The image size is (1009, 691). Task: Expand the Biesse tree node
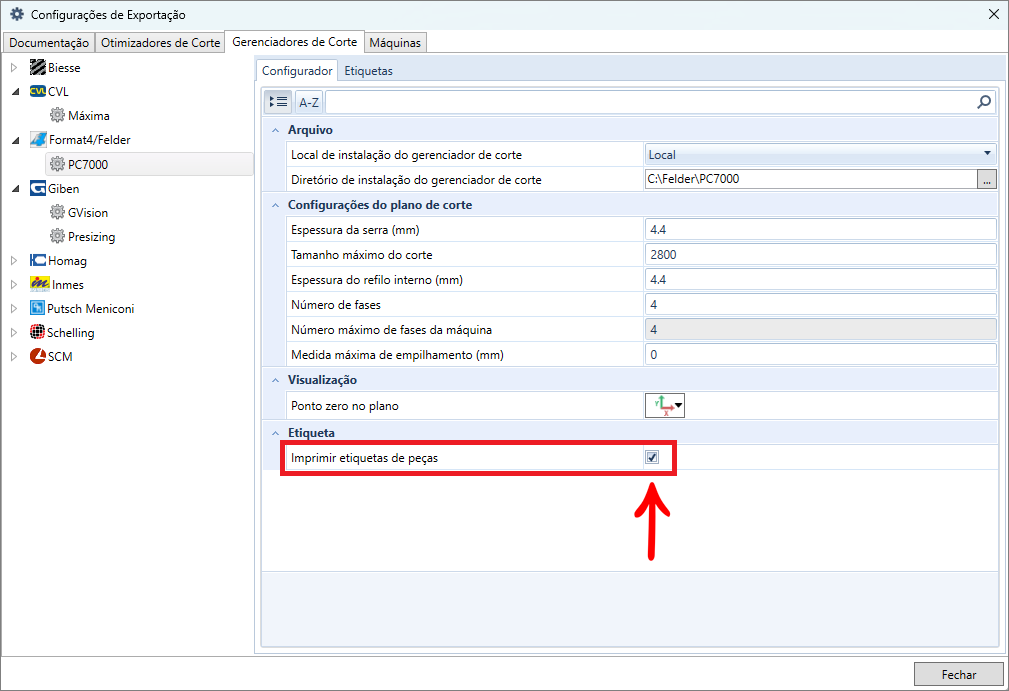(x=14, y=68)
